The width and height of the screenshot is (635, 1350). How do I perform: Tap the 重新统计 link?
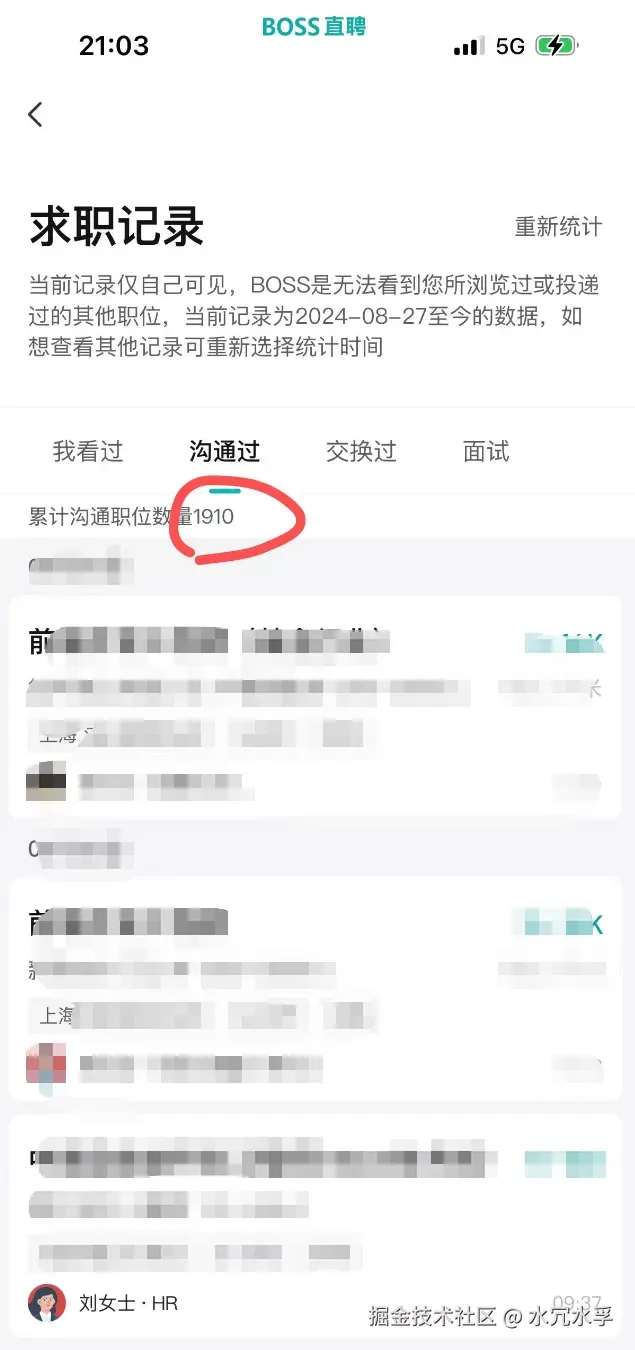(x=558, y=227)
